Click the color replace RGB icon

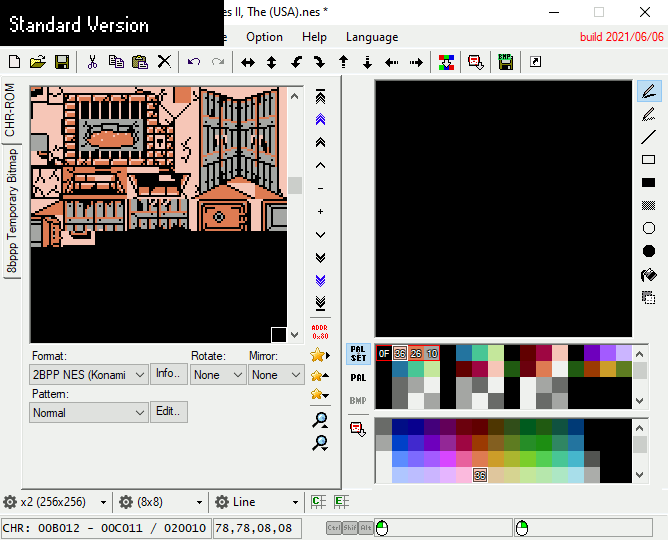[446, 63]
